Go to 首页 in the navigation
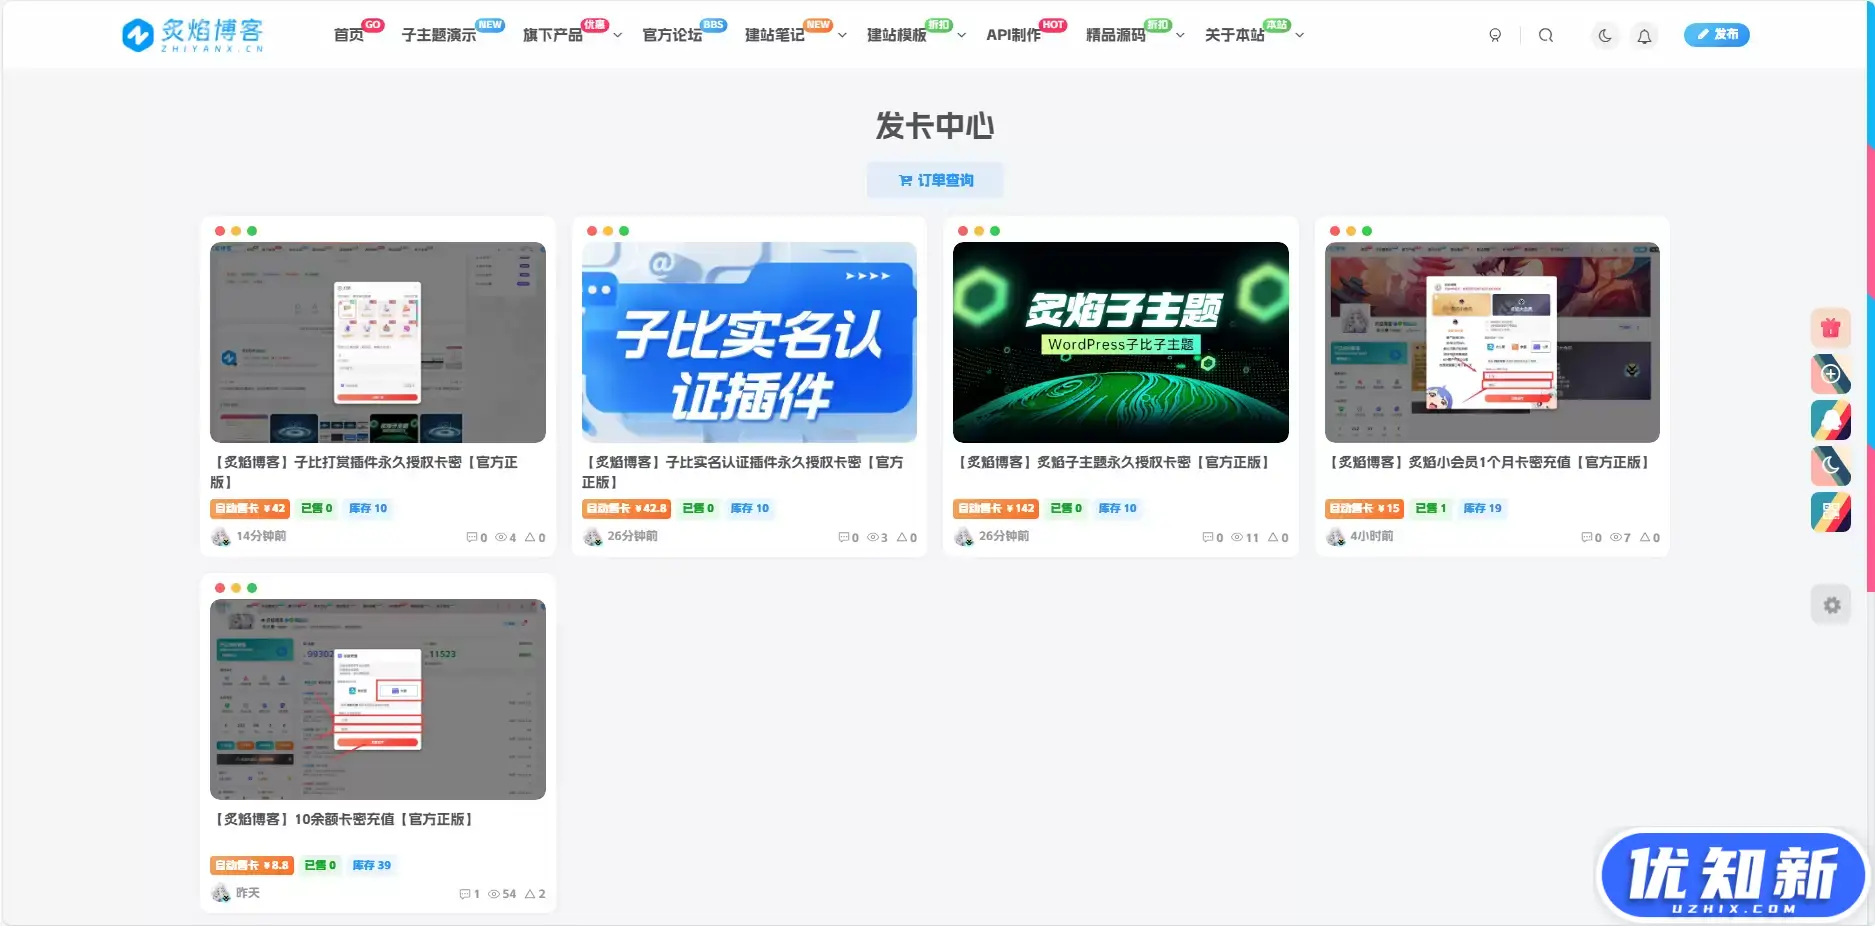The width and height of the screenshot is (1875, 926). click(348, 35)
